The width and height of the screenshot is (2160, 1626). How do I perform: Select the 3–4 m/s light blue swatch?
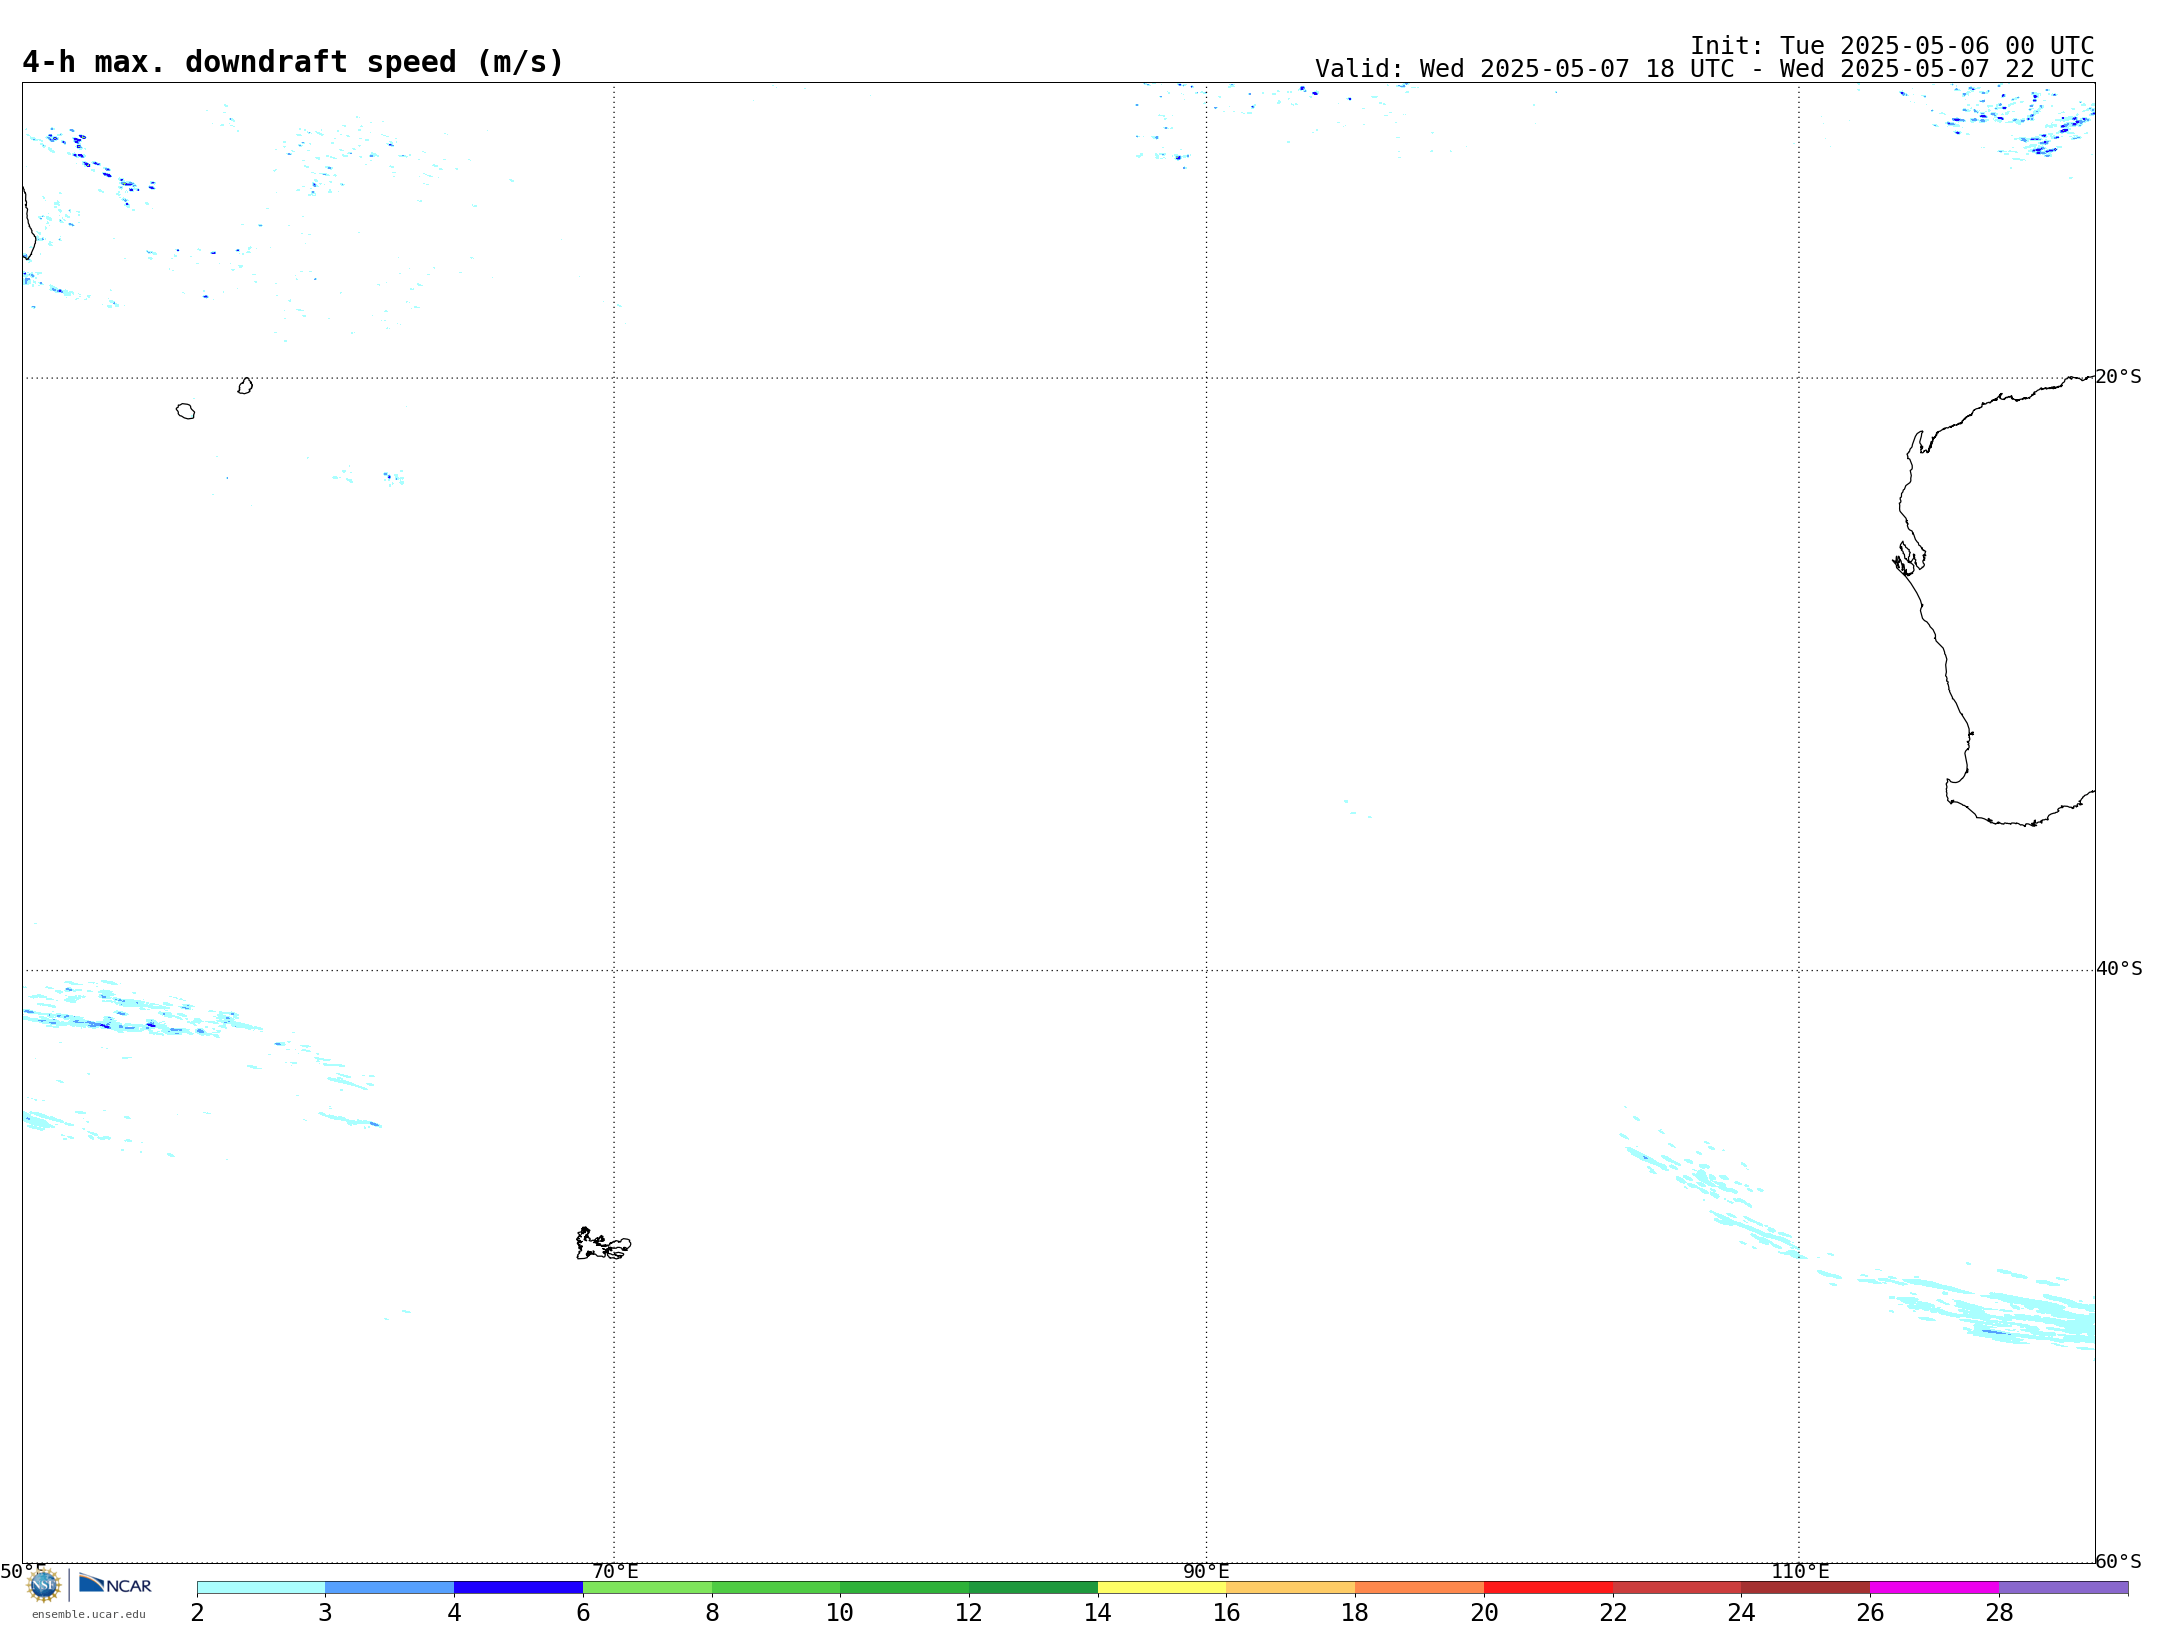point(390,1587)
